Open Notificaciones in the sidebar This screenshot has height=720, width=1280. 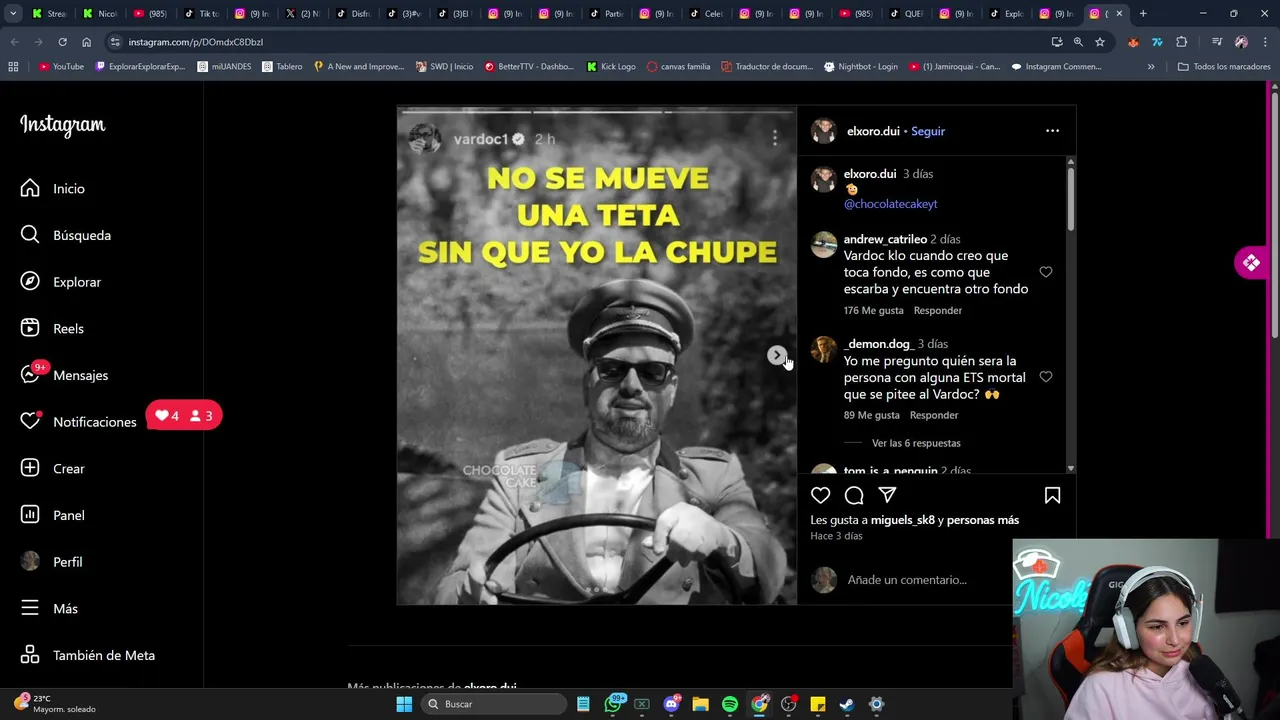pos(78,422)
